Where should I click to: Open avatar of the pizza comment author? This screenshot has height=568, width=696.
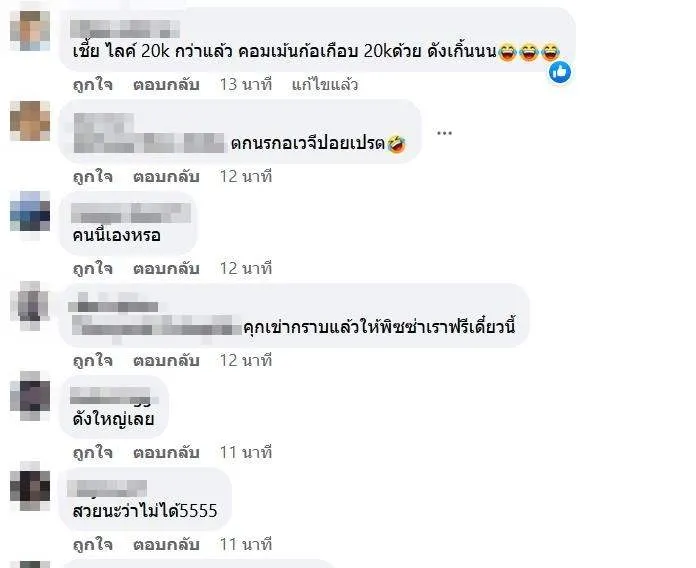(x=30, y=305)
